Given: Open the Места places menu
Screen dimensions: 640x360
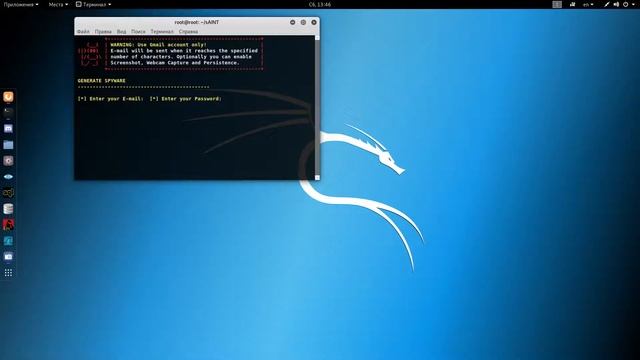Looking at the screenshot, I should click(x=58, y=4).
